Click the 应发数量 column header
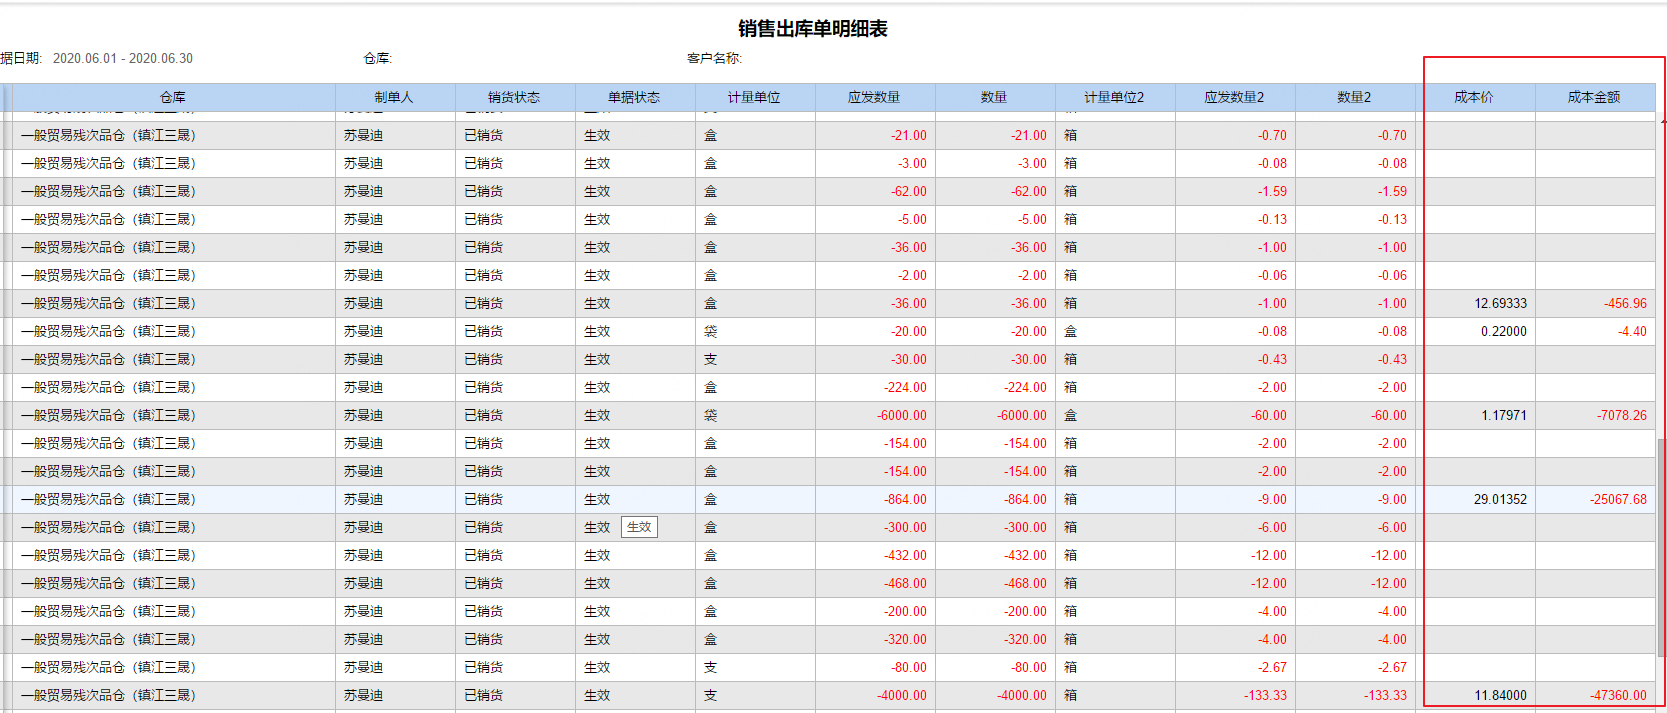 point(875,97)
